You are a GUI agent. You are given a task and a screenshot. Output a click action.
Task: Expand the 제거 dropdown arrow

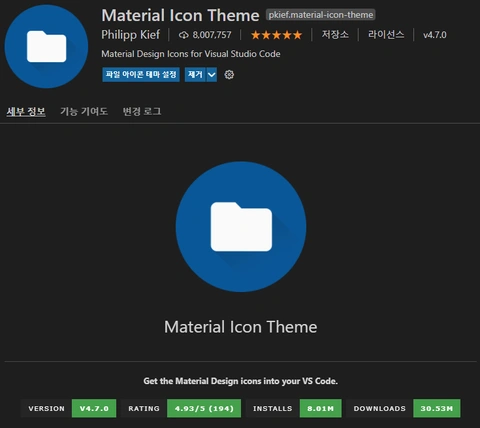pos(212,75)
